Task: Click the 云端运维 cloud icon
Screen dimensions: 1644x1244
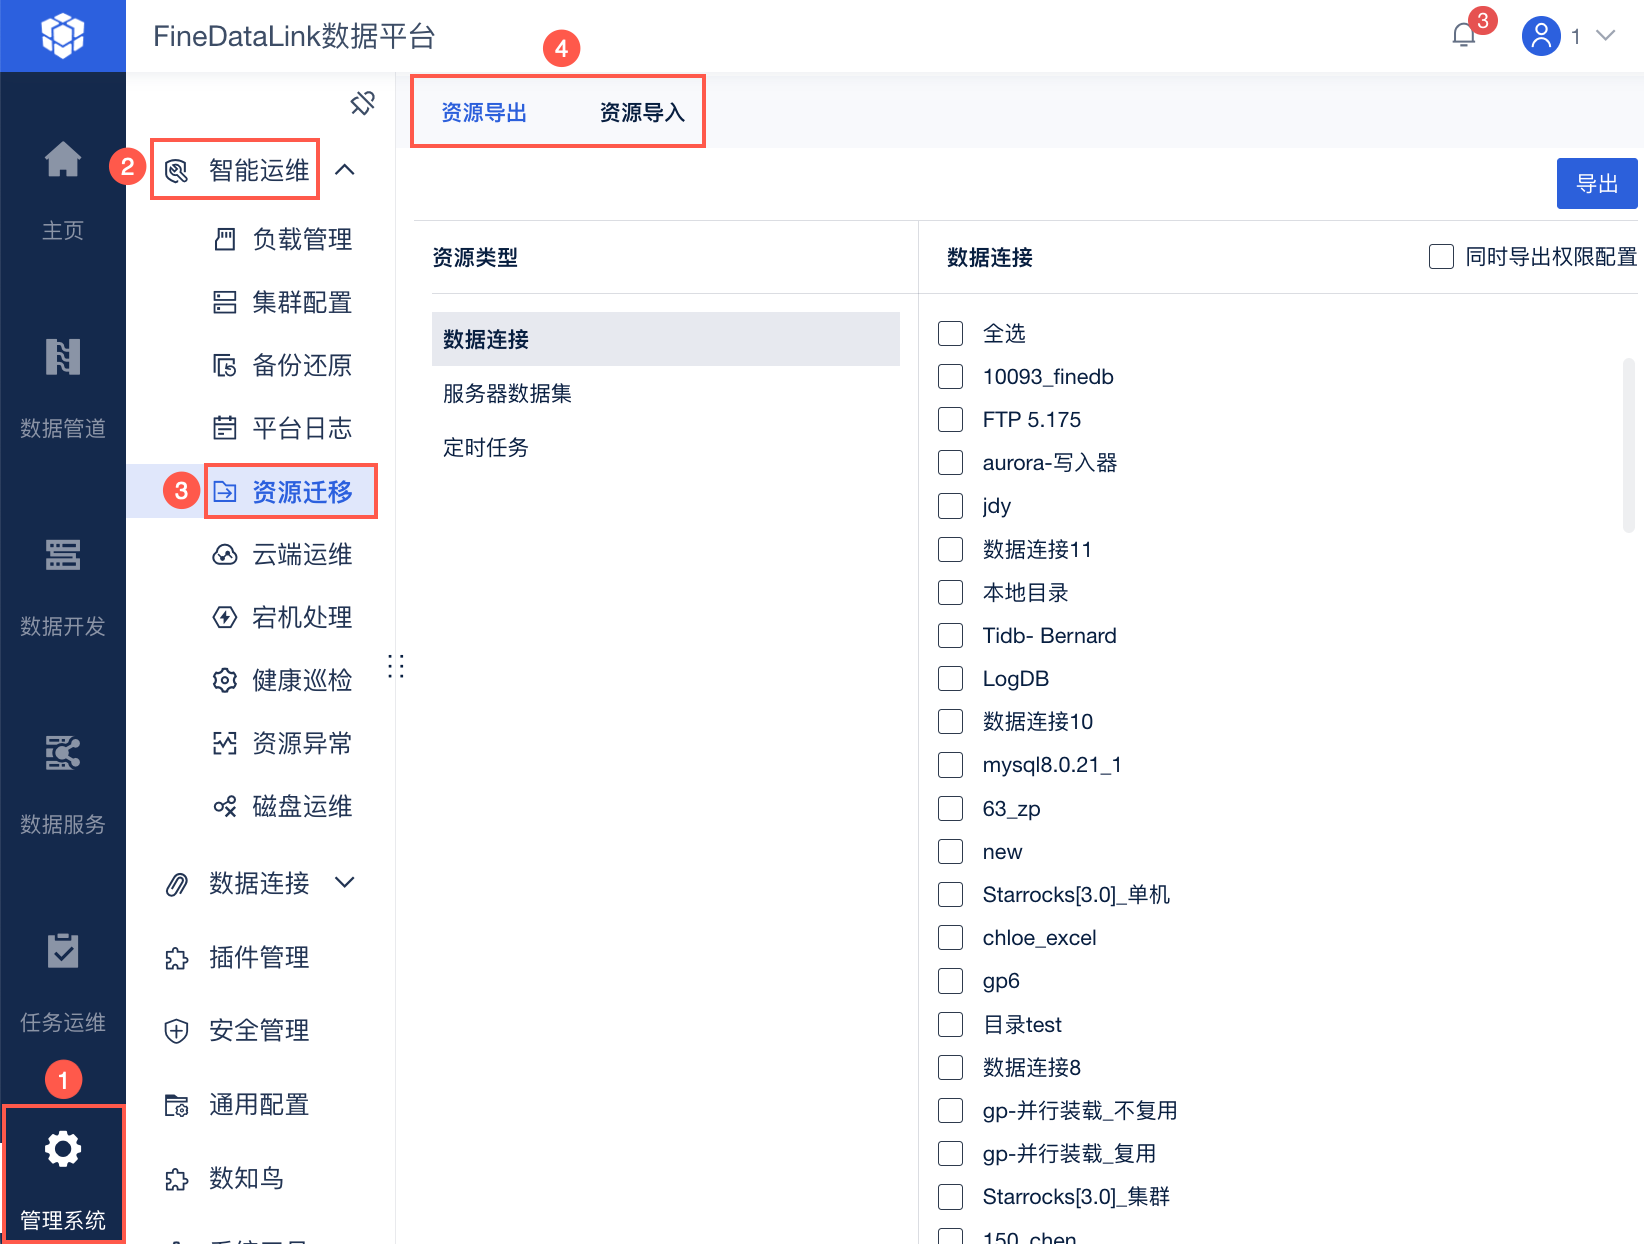Action: tap(225, 554)
